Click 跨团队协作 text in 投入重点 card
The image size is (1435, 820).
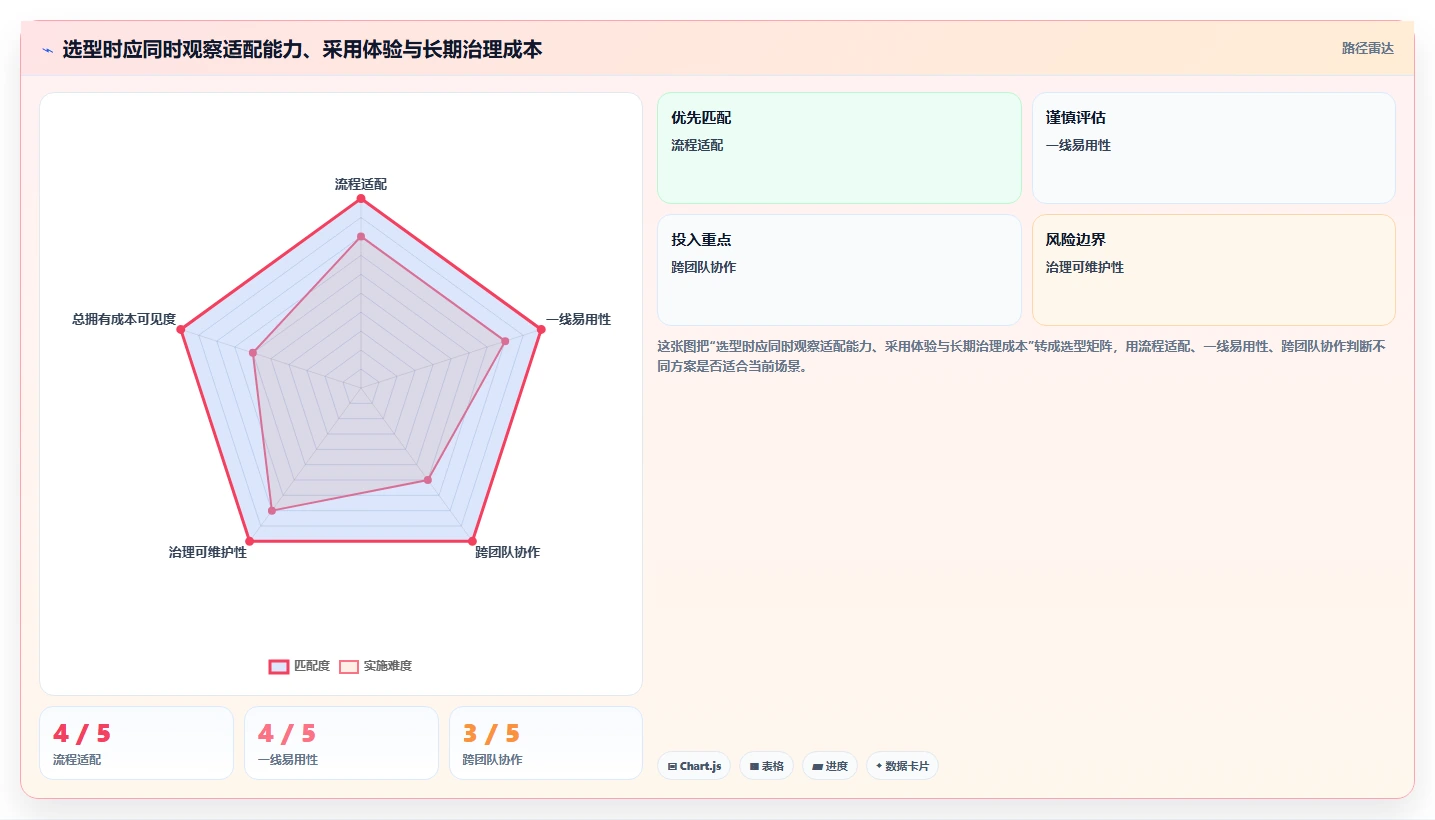[x=704, y=267]
